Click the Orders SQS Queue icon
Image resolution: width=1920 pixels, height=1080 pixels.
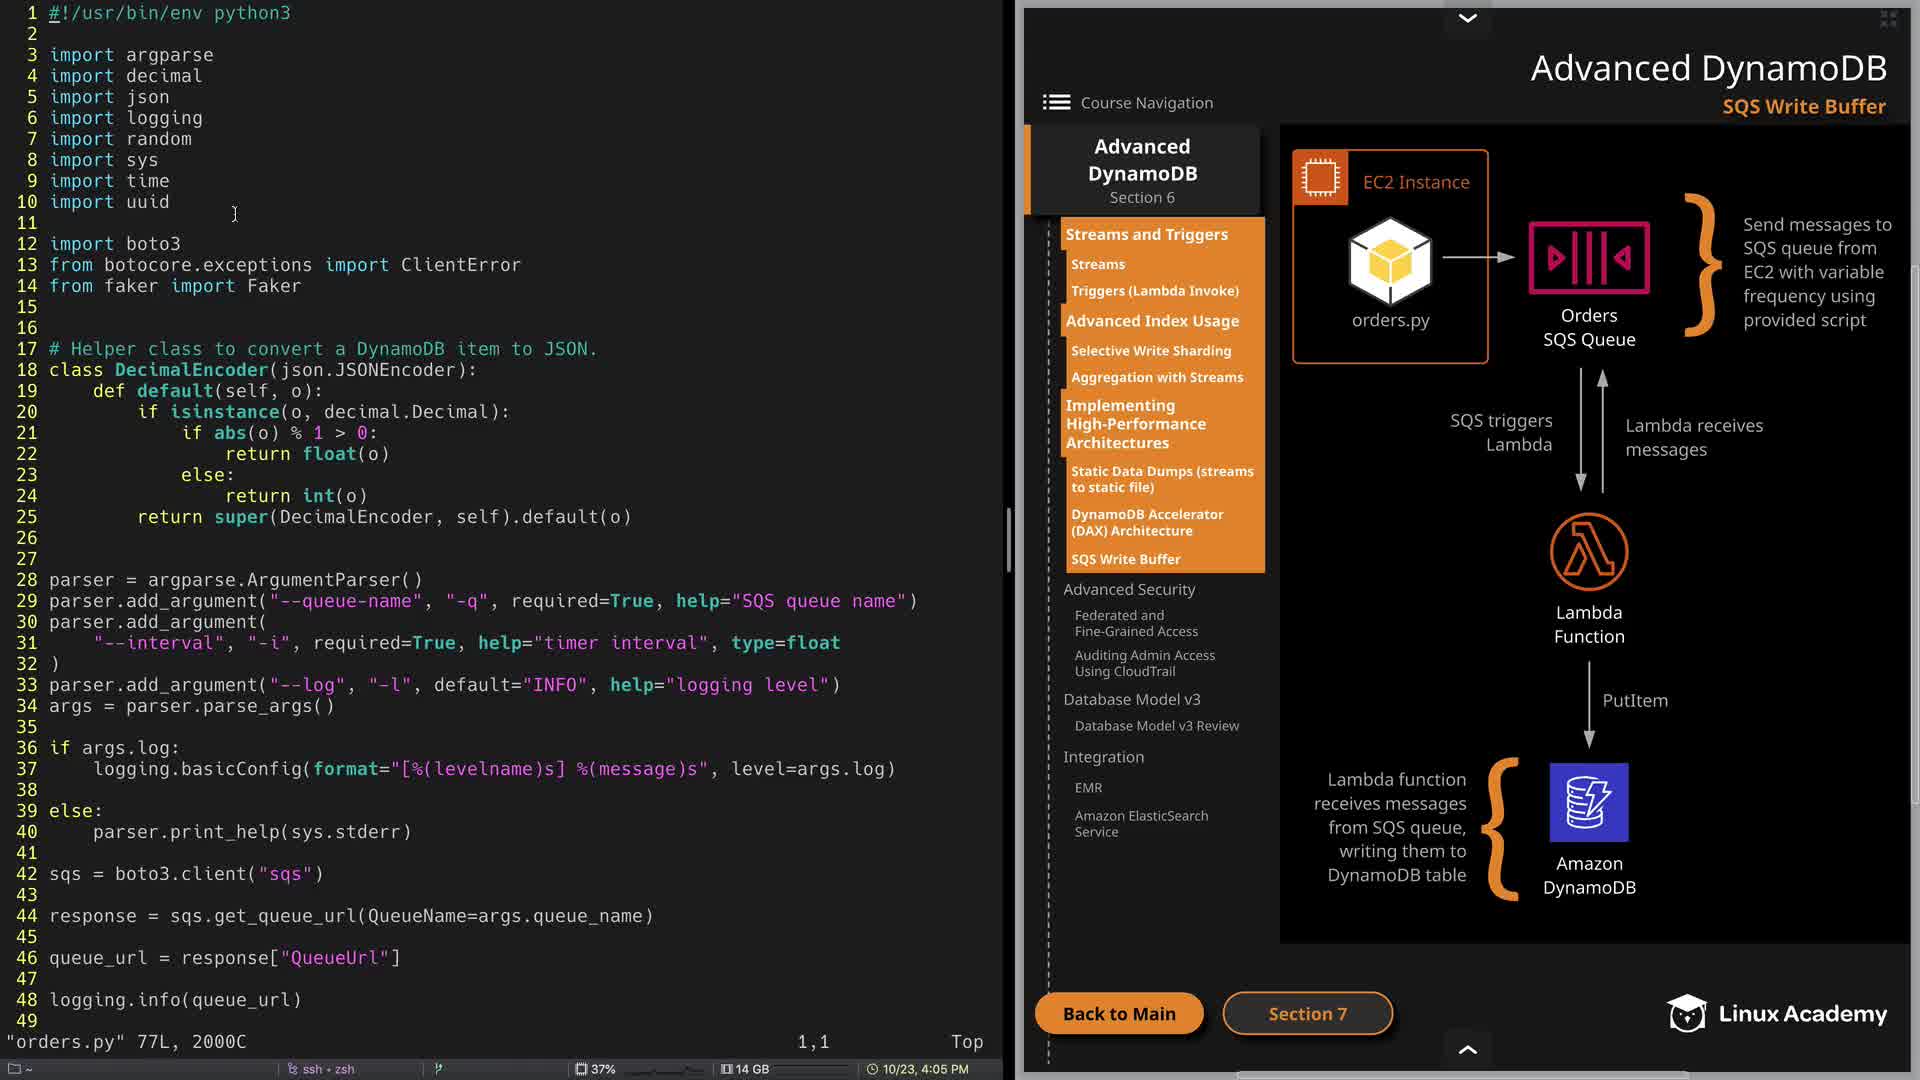click(1588, 258)
